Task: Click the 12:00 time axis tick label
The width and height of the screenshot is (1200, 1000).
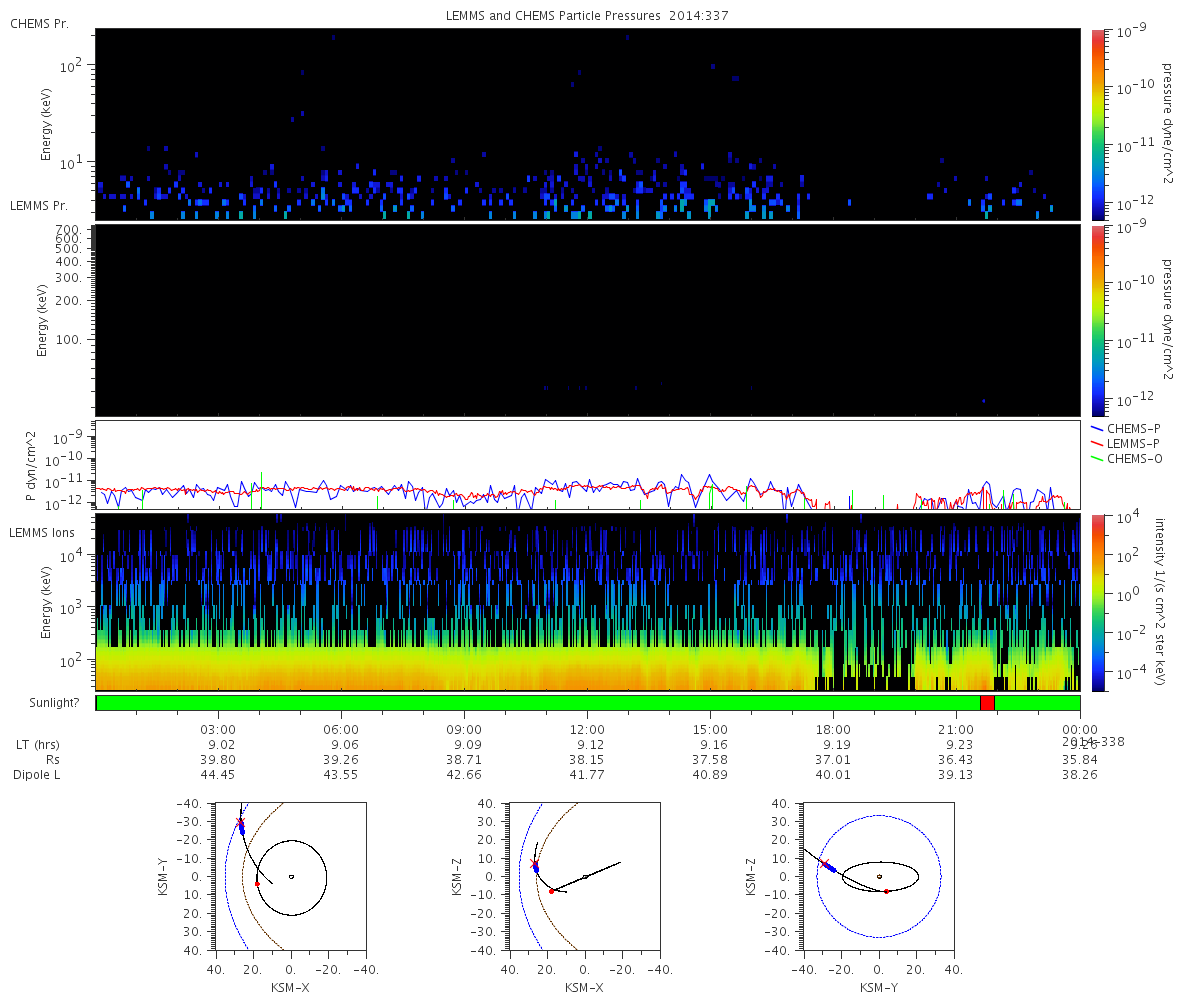Action: coord(587,730)
